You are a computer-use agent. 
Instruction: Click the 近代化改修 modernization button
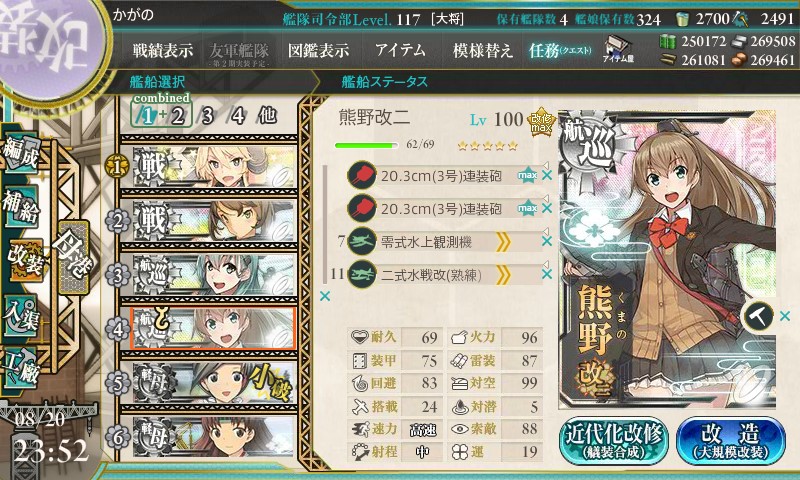[613, 440]
